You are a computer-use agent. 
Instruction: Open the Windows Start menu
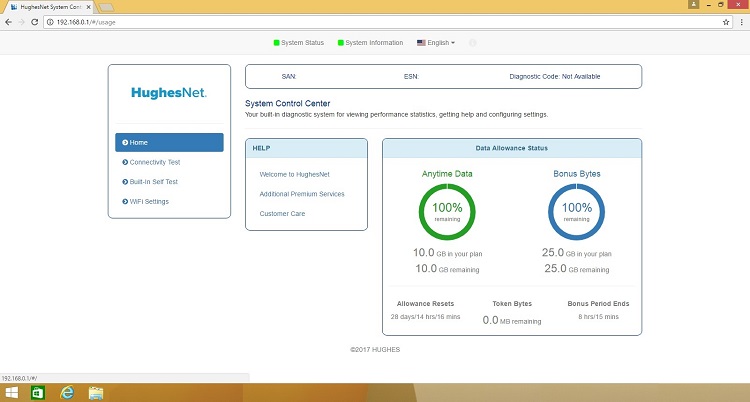click(11, 393)
